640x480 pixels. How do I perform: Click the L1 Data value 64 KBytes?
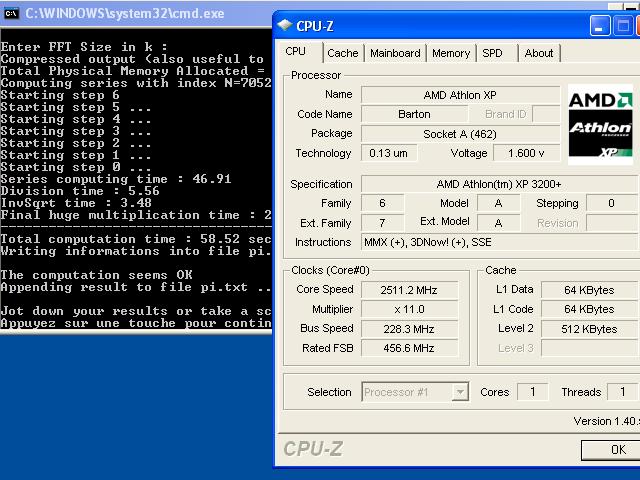tap(589, 290)
